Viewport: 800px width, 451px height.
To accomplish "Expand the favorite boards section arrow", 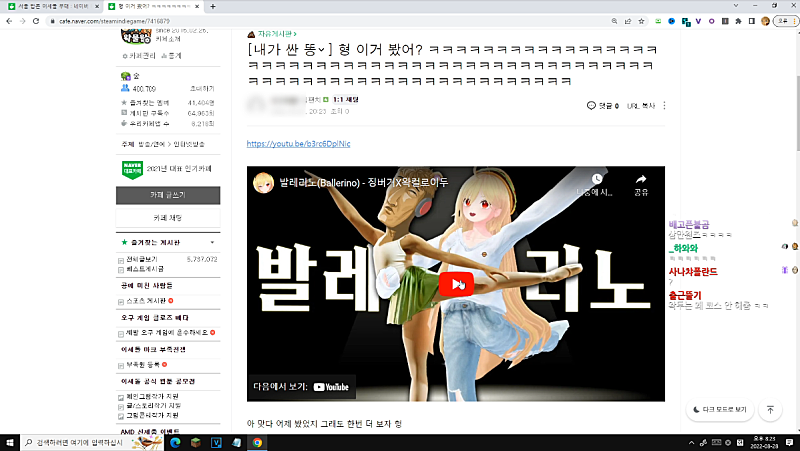I will point(212,243).
